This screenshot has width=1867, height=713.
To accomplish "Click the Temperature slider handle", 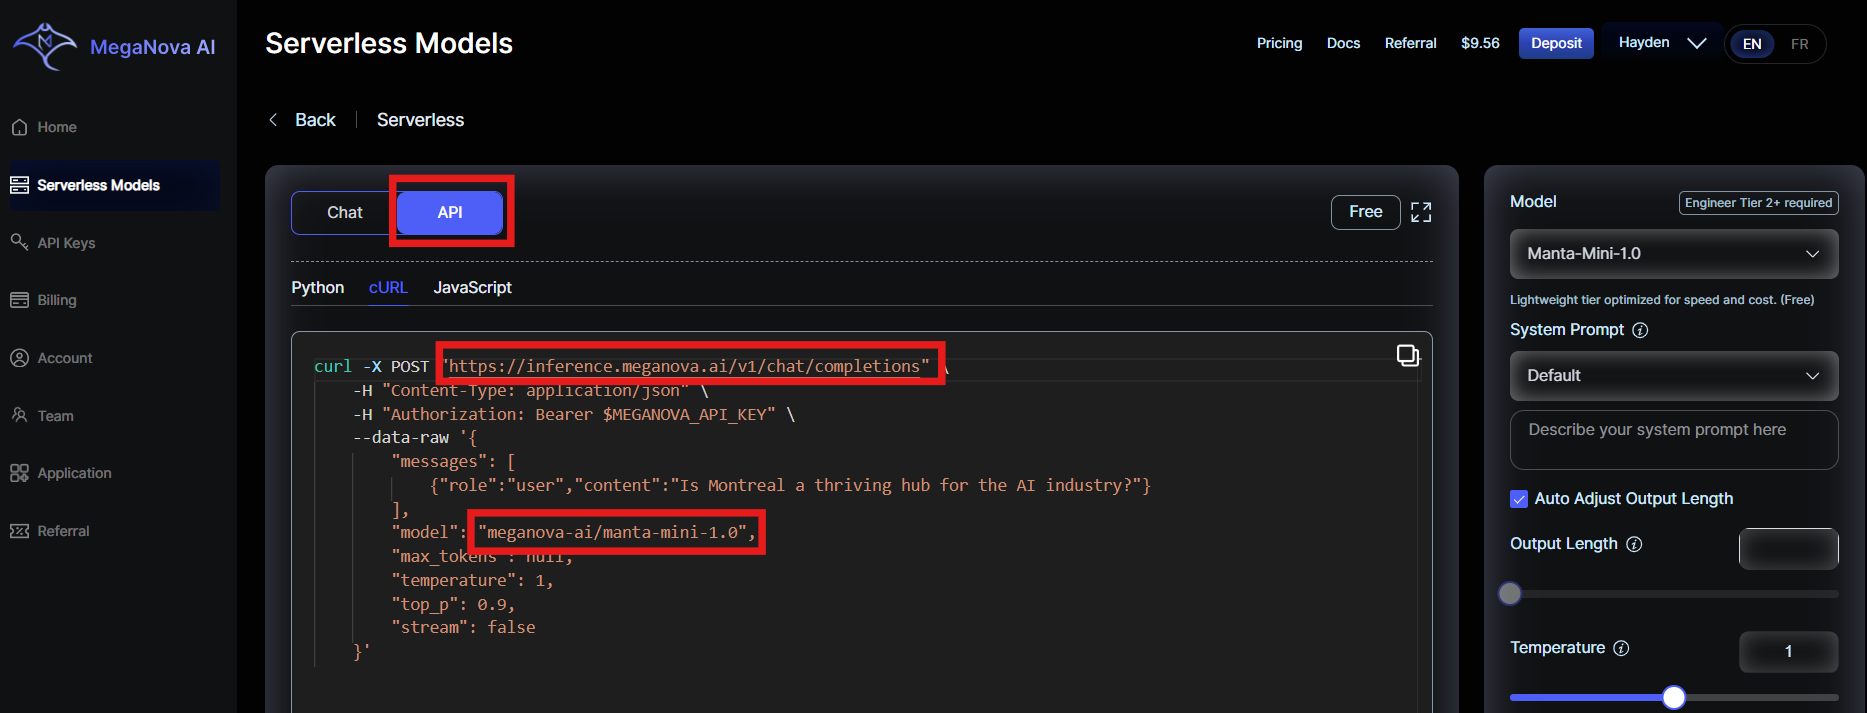I will [1673, 697].
